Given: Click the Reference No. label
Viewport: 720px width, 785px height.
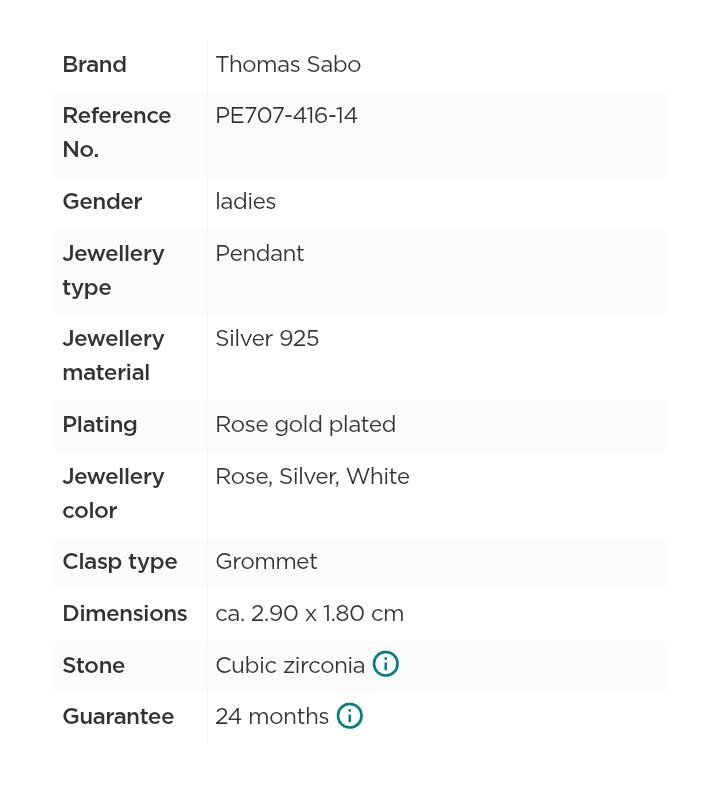Looking at the screenshot, I should click(x=116, y=132).
